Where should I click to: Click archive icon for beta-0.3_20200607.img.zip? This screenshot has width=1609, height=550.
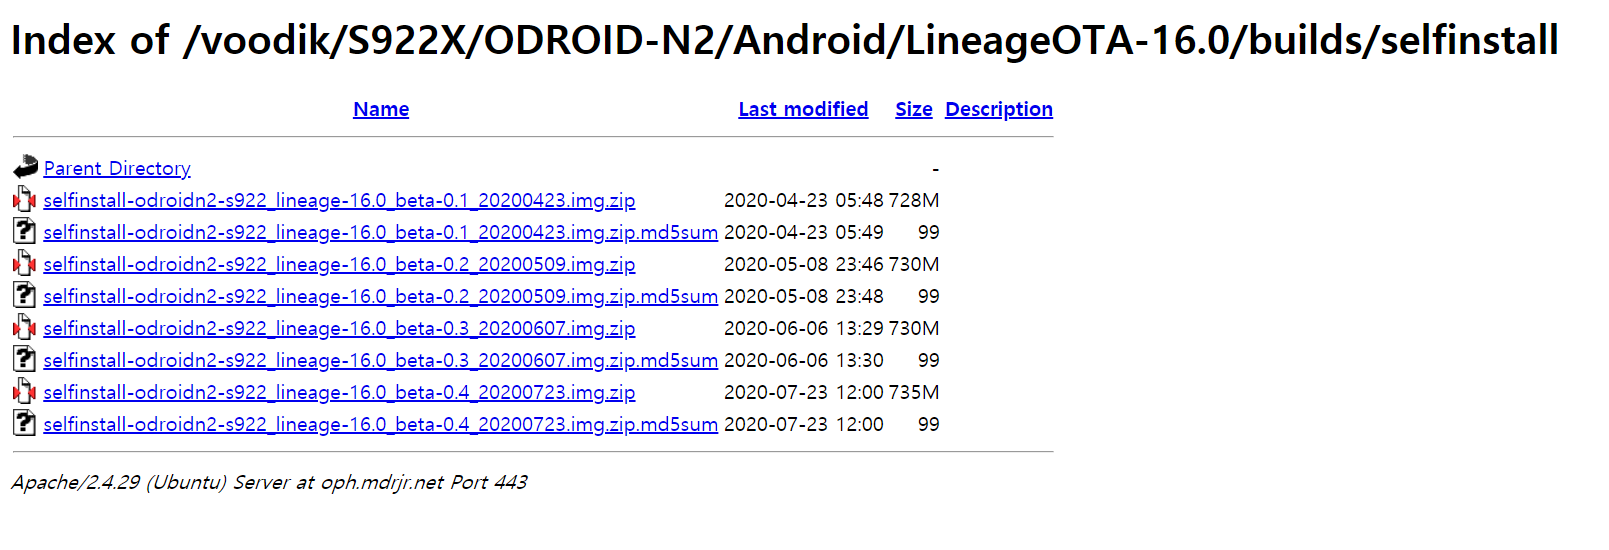(25, 327)
